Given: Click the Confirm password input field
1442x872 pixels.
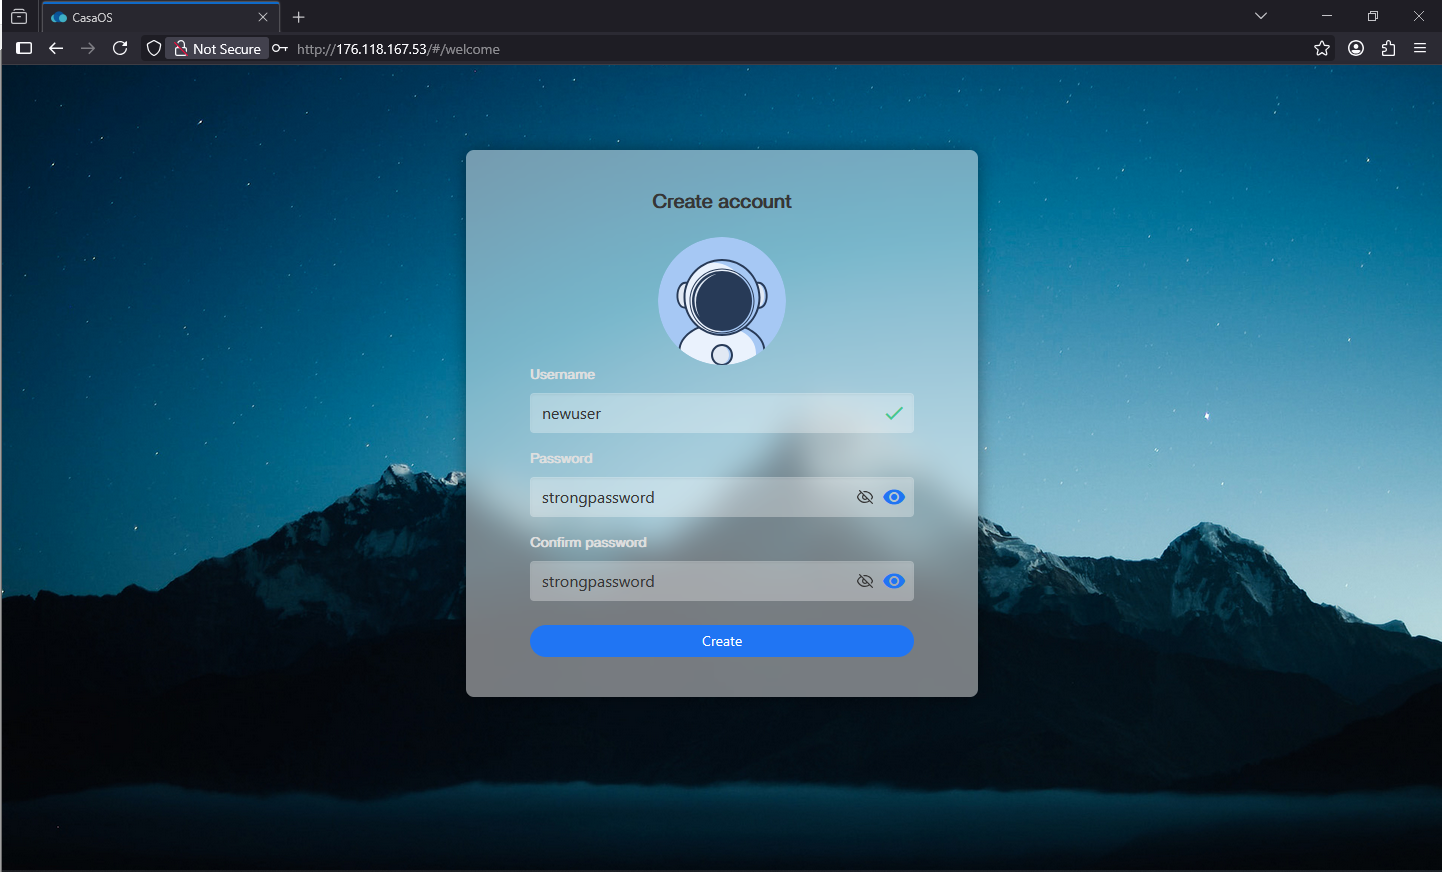Looking at the screenshot, I should point(690,581).
